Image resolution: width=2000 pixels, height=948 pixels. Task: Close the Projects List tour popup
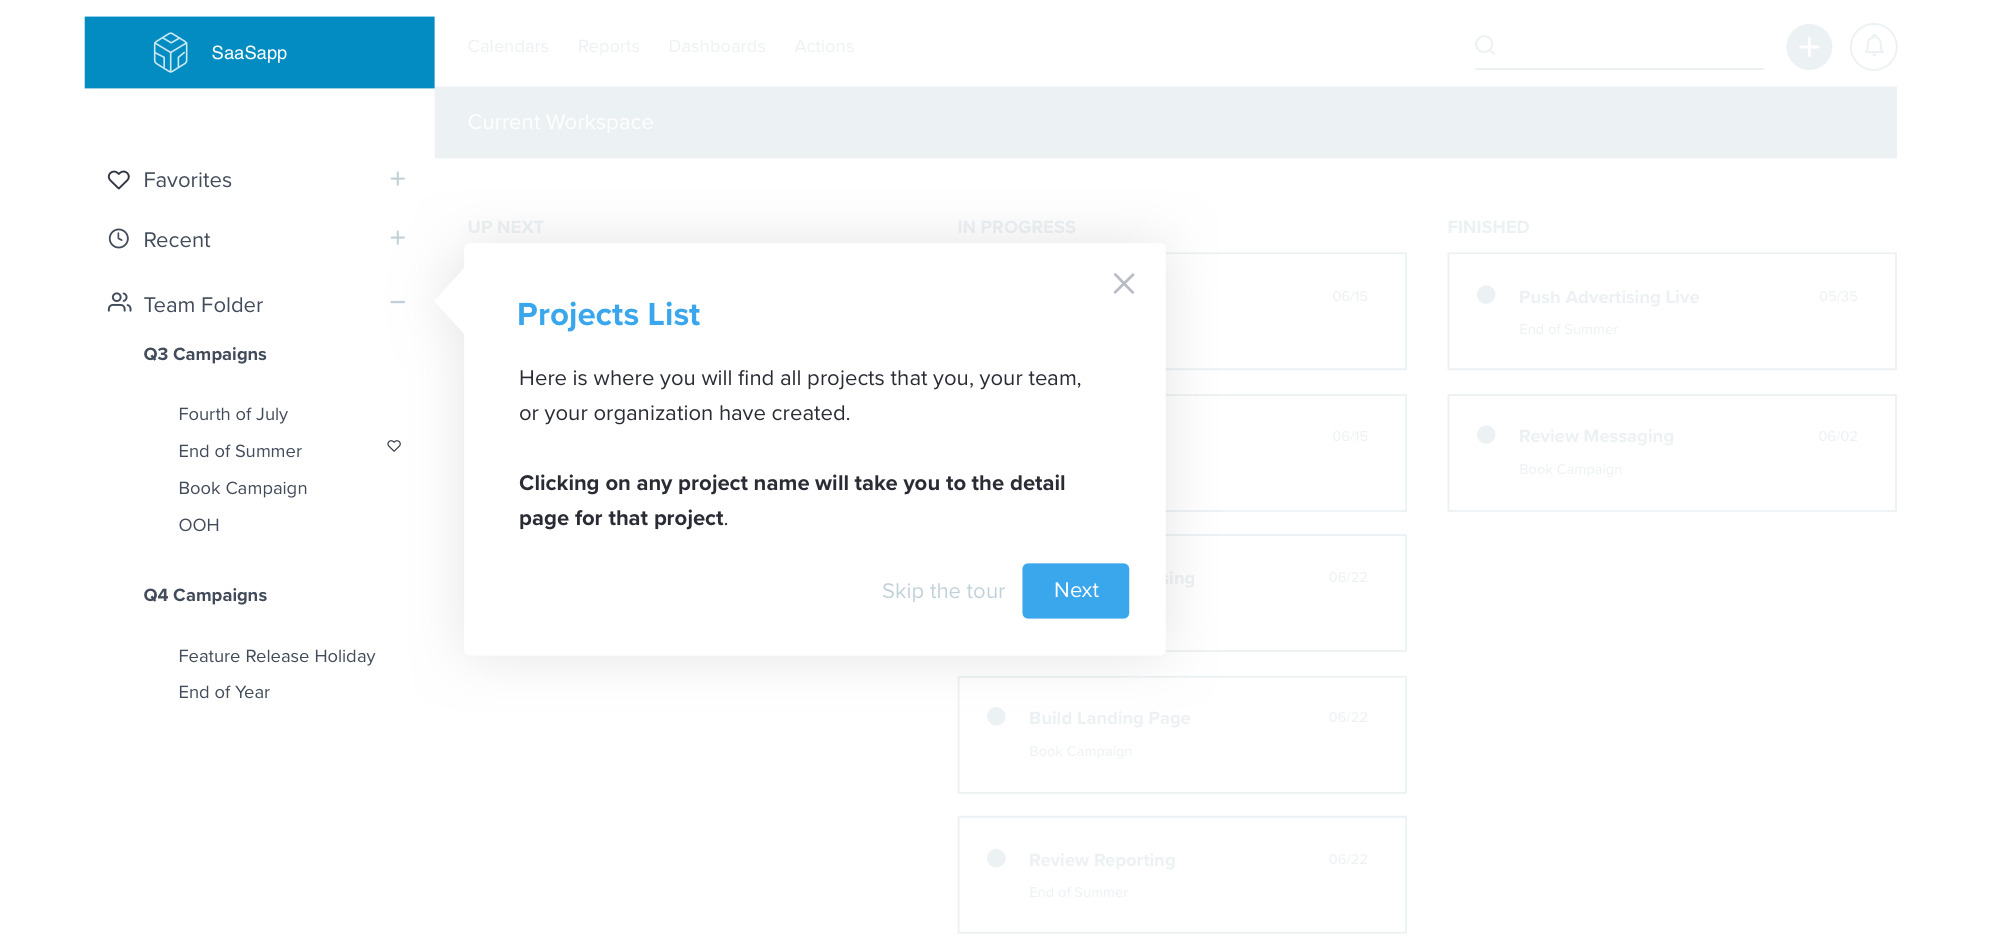[1124, 284]
